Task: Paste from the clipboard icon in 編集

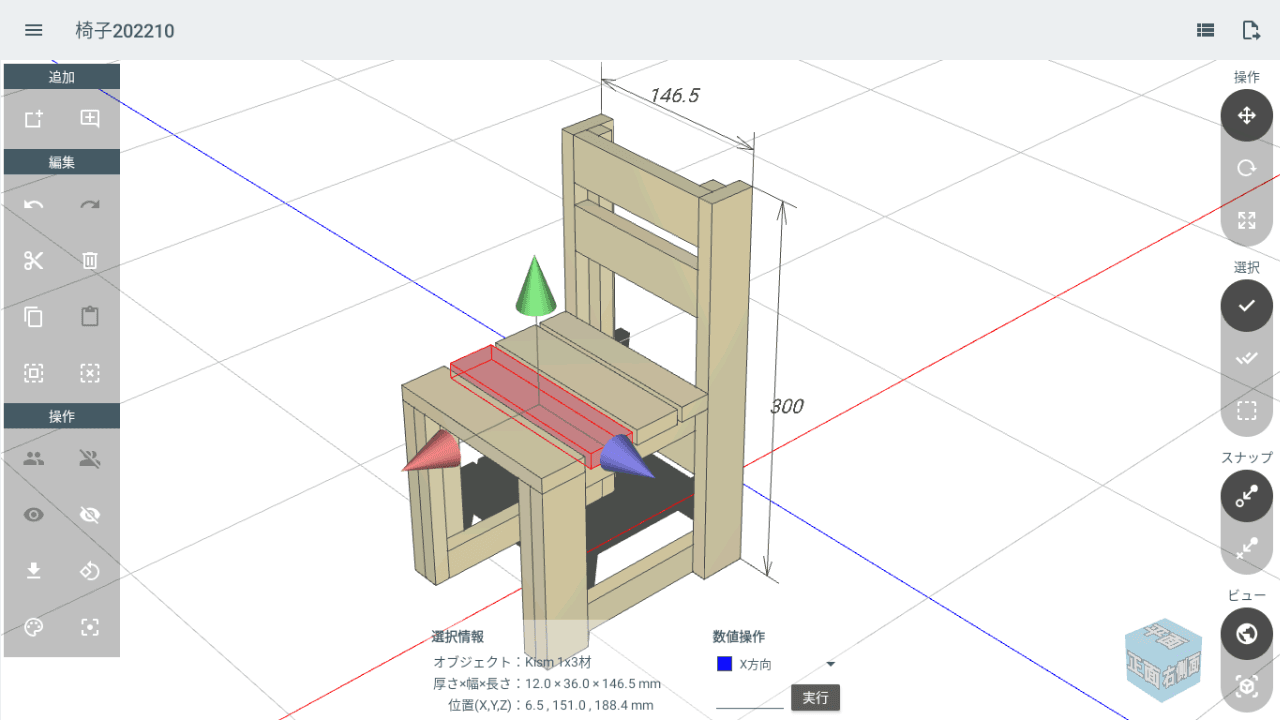Action: [89, 317]
